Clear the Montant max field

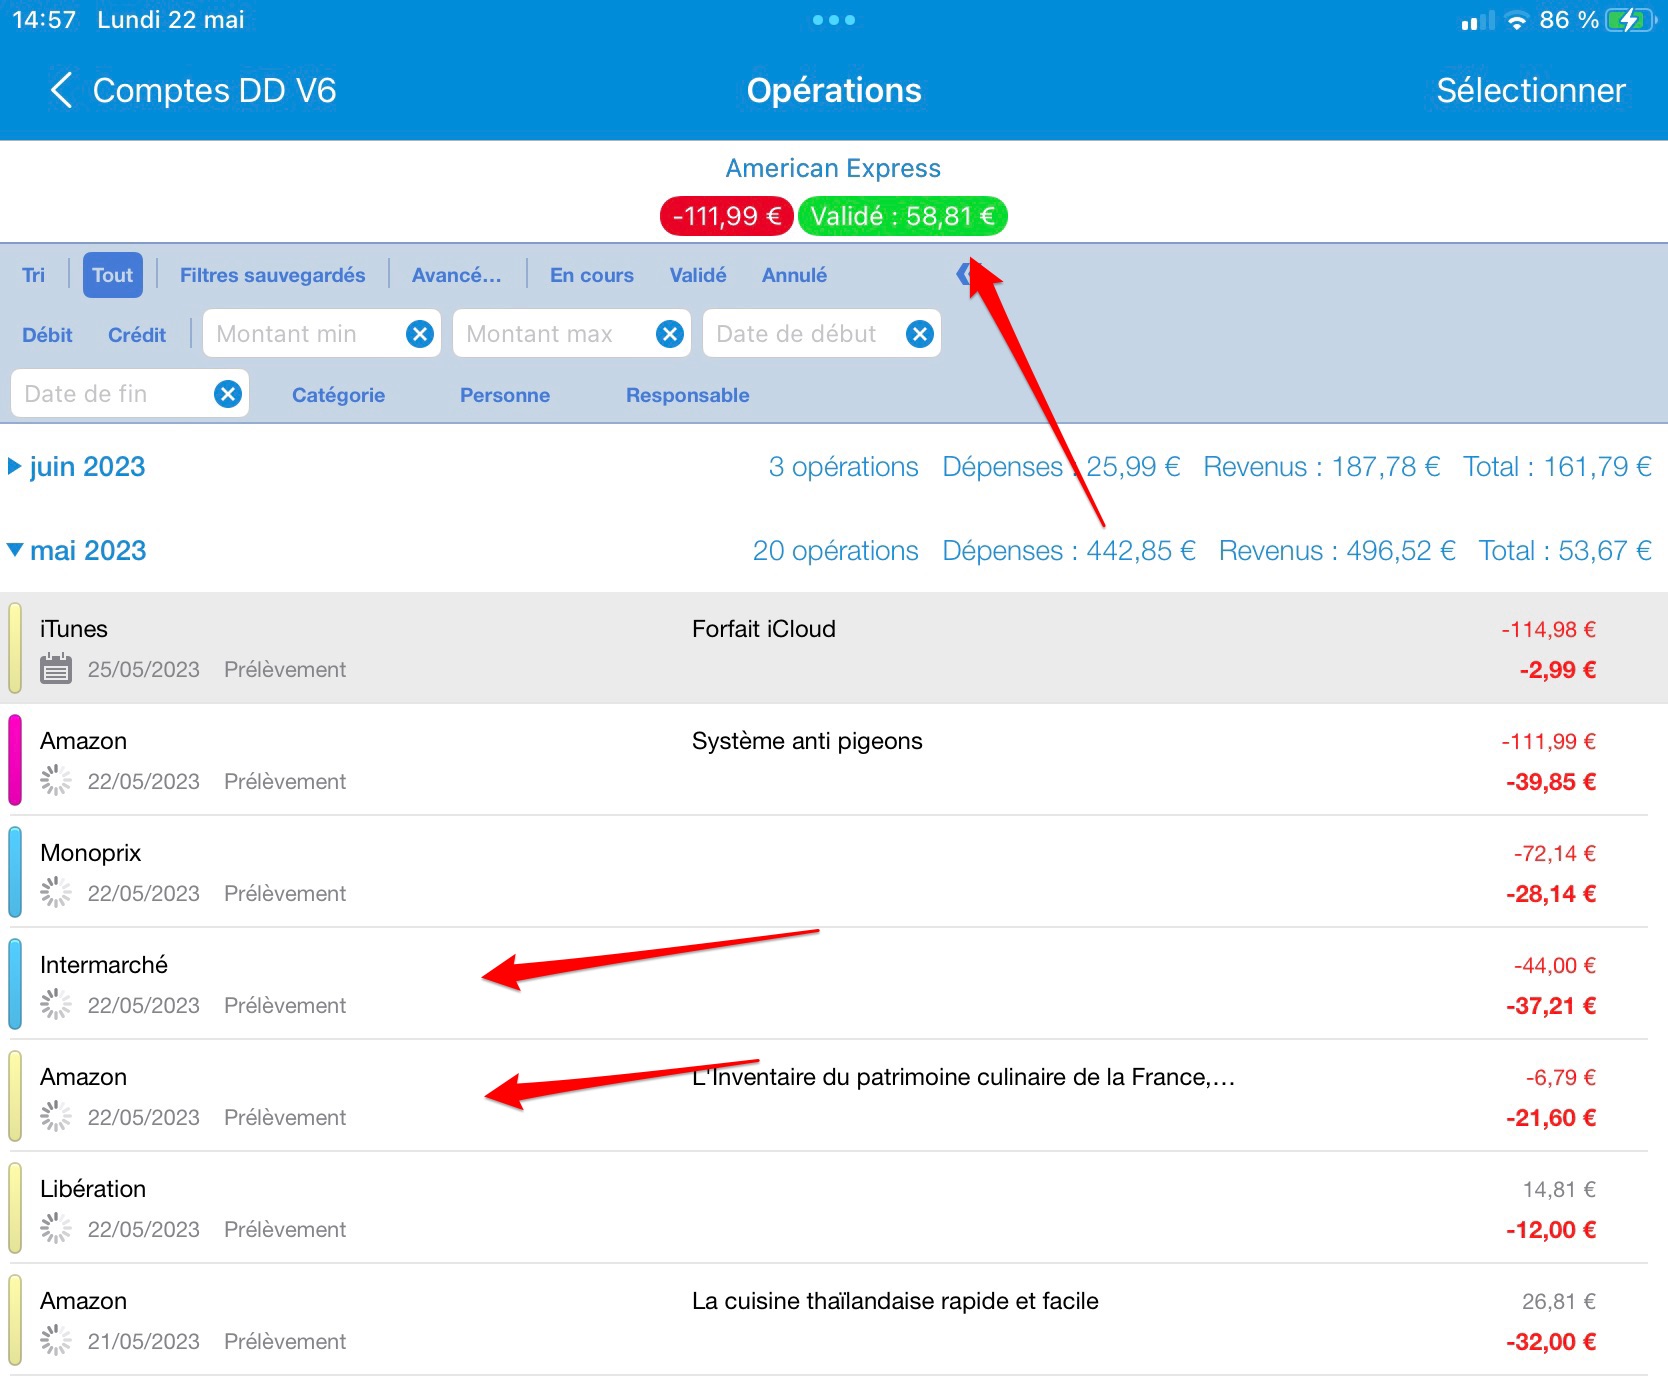[x=670, y=334]
